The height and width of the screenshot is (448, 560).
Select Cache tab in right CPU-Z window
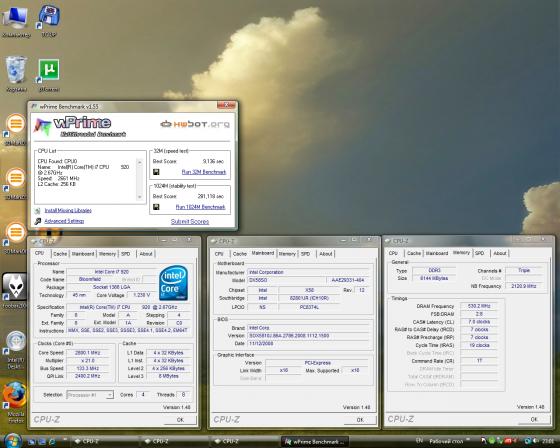coord(414,253)
